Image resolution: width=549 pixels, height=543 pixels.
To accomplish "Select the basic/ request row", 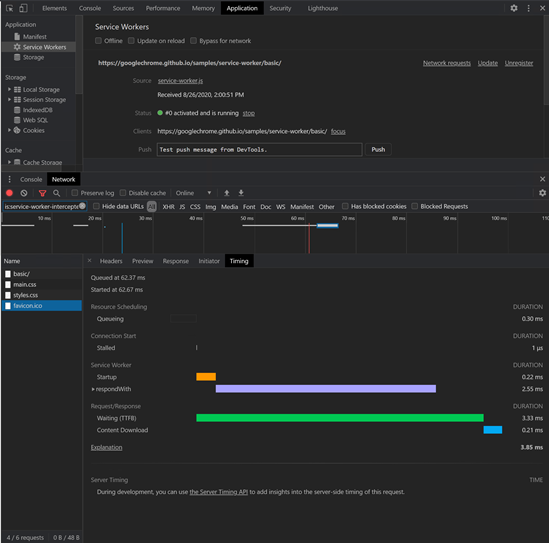I will pos(42,274).
